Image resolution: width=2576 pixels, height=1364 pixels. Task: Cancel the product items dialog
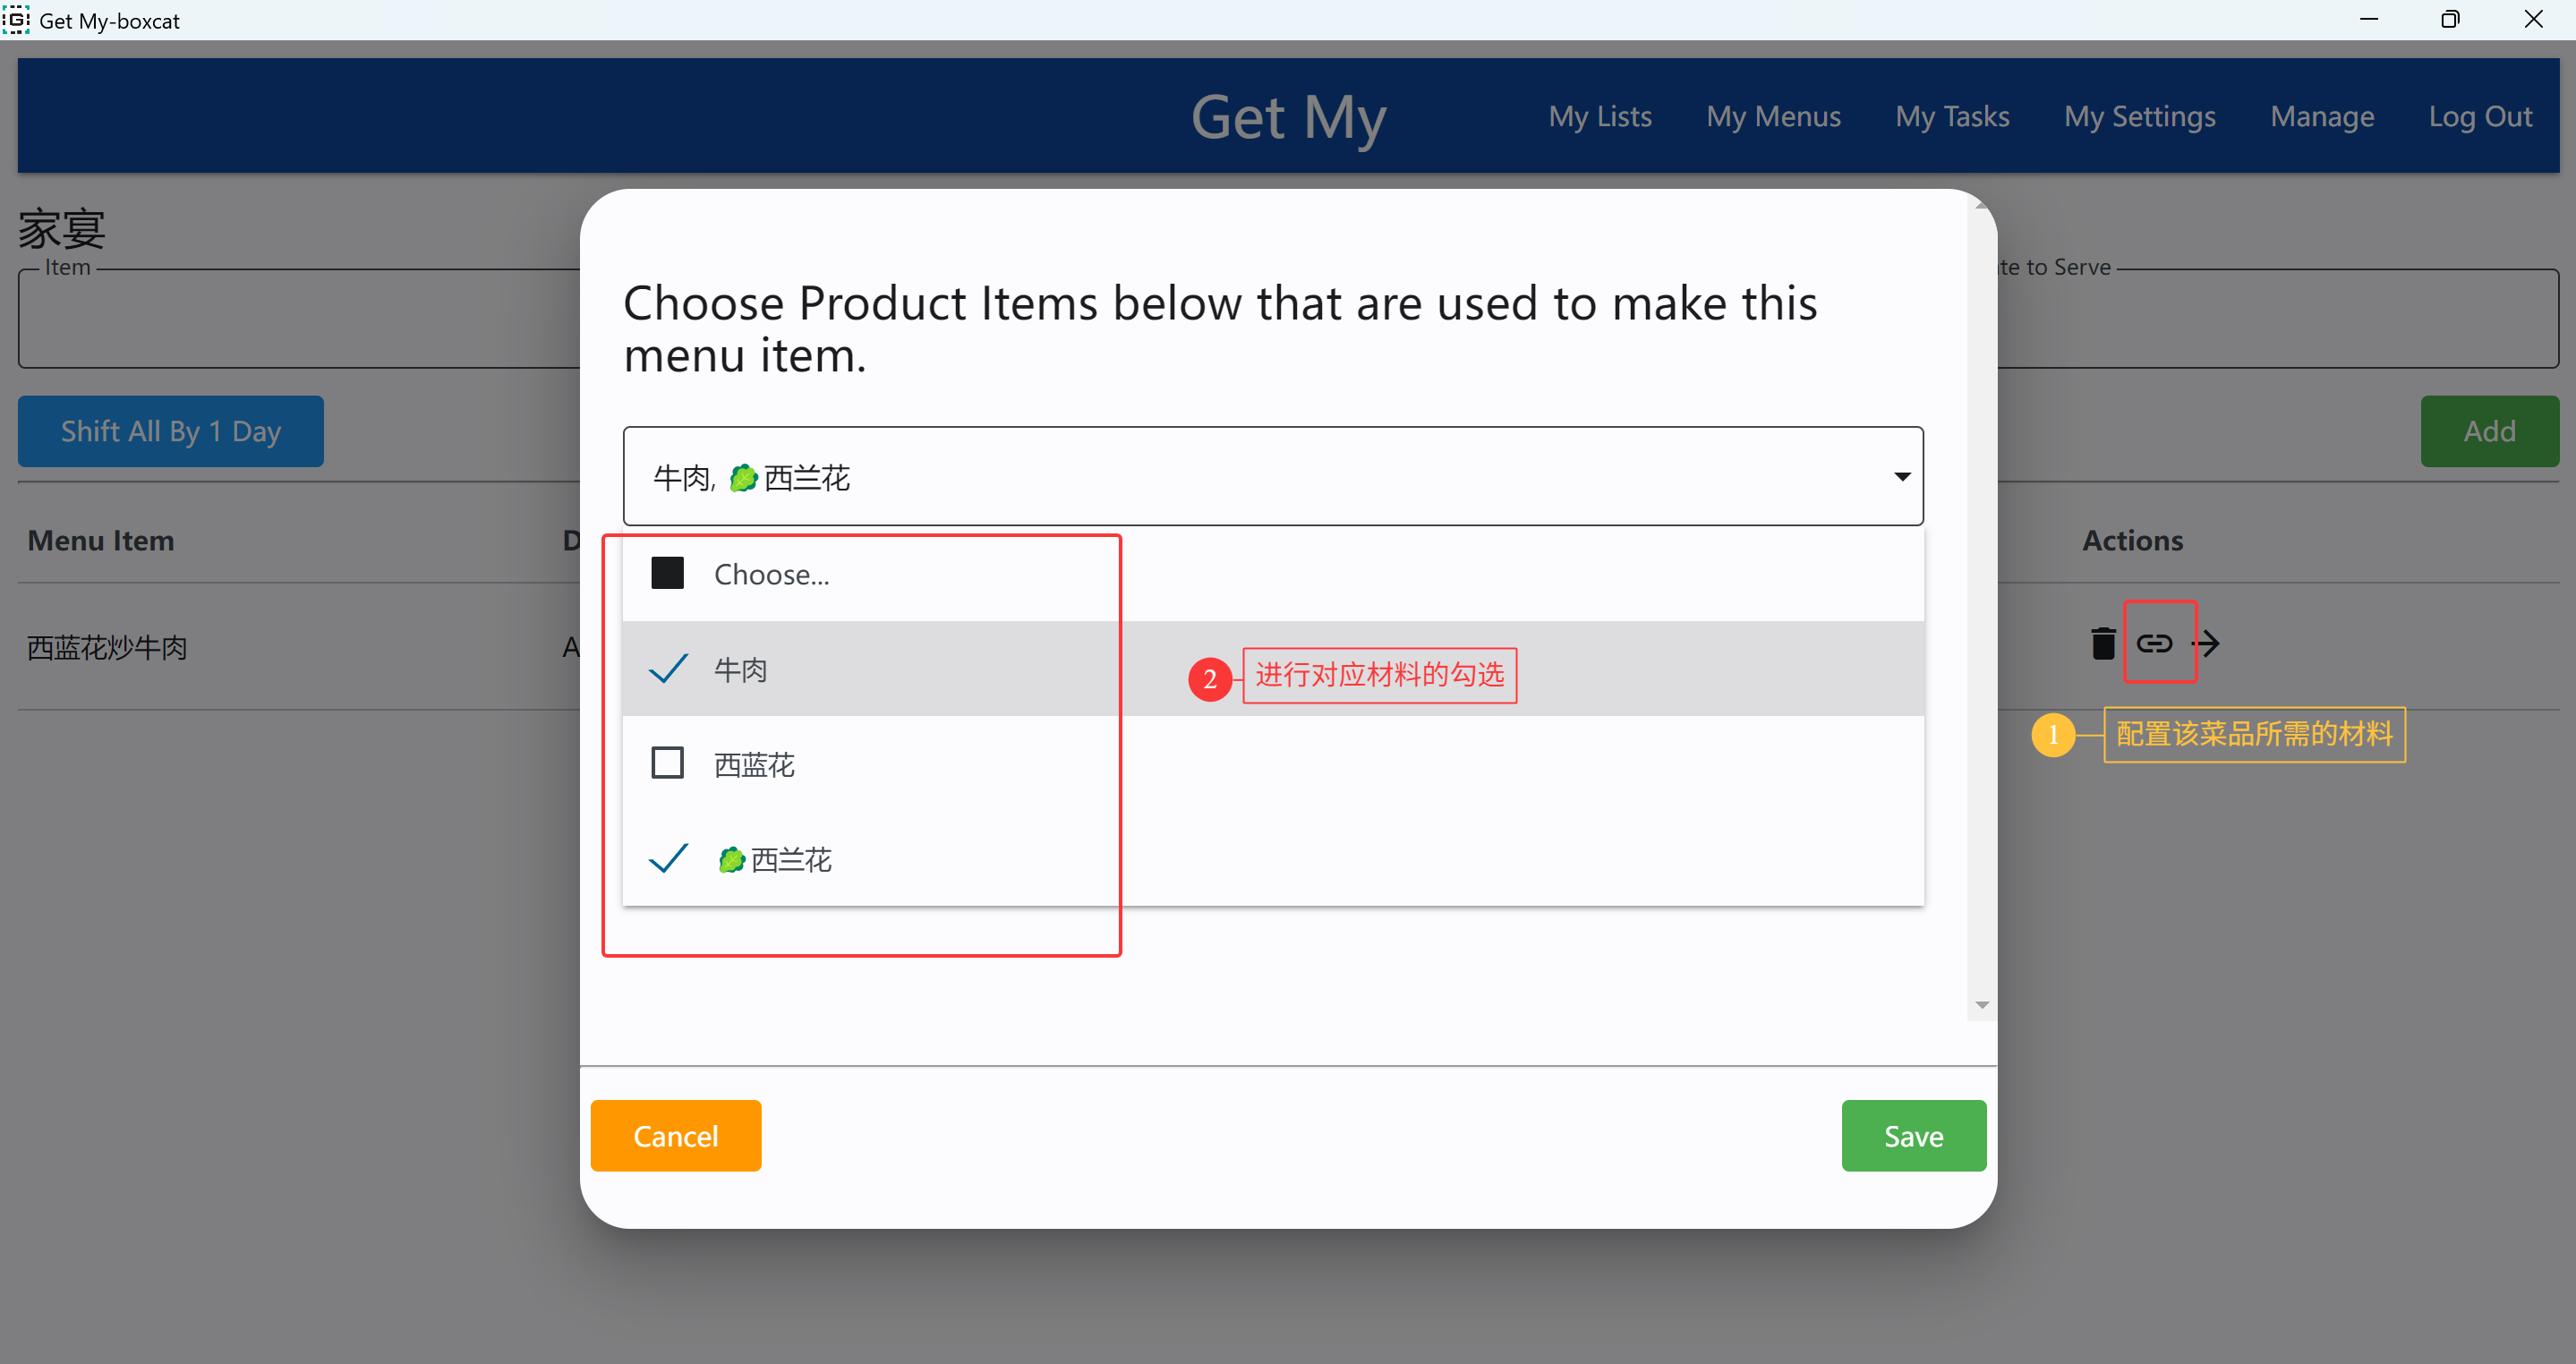[676, 1136]
